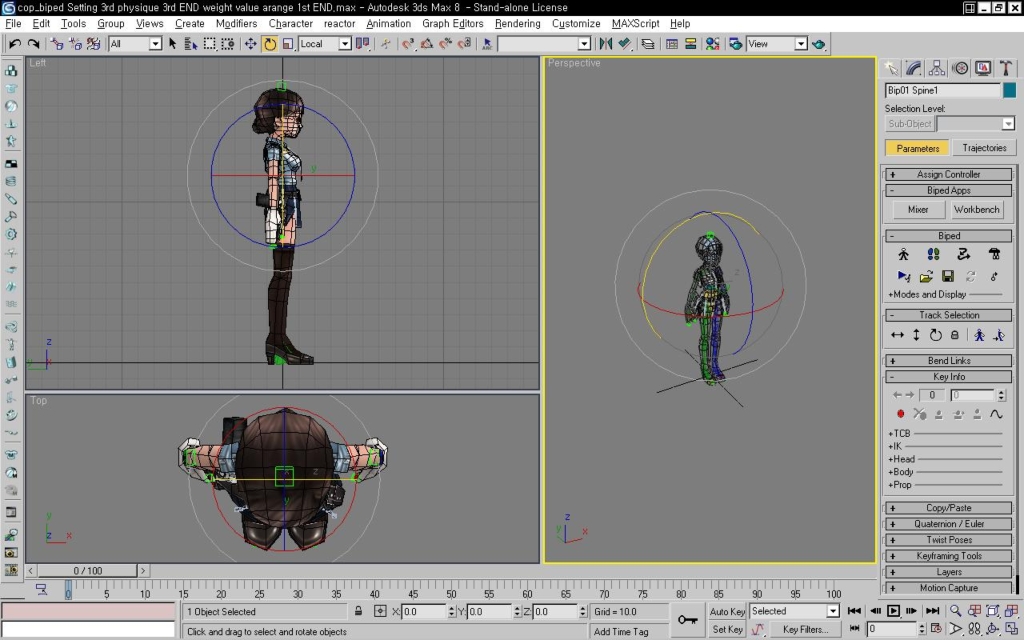
Task: Open the Select by Name tool
Action: (191, 44)
